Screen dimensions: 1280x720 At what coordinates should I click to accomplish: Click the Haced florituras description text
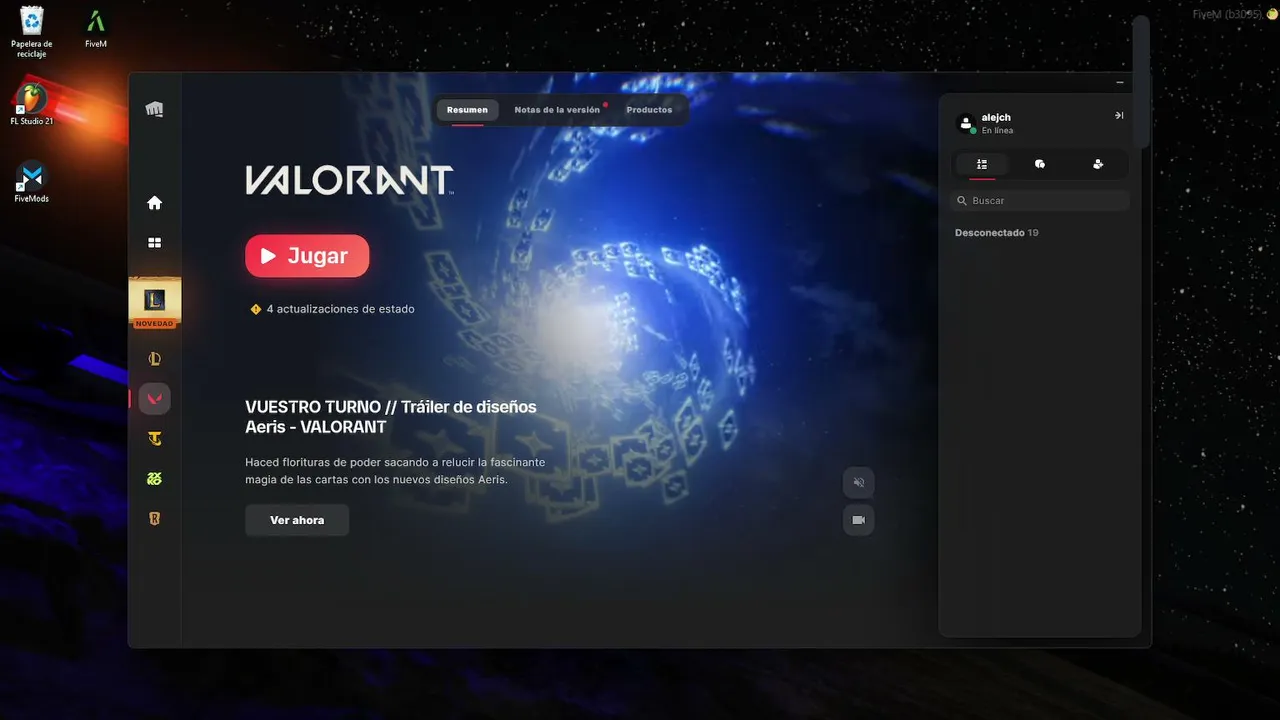[395, 471]
